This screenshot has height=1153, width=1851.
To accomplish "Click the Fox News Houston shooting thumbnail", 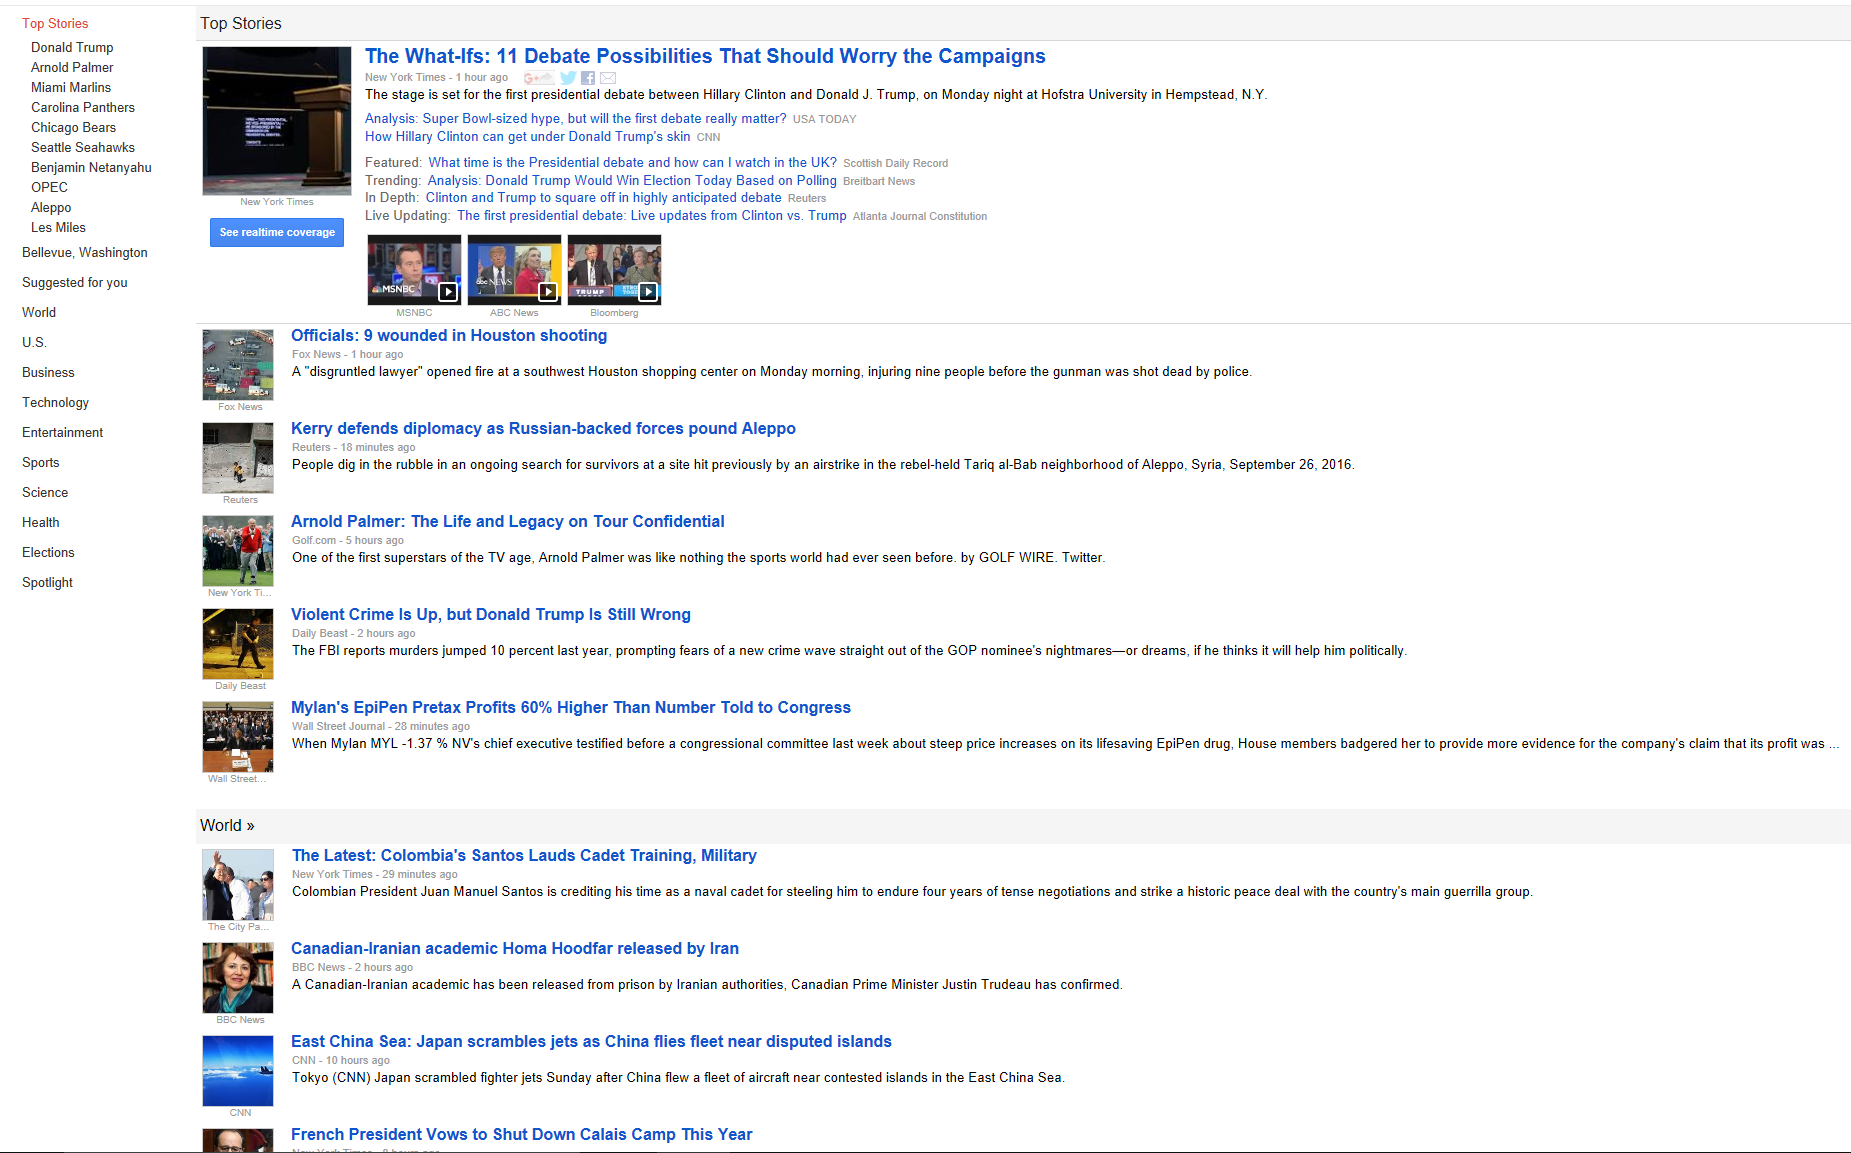I will 238,365.
